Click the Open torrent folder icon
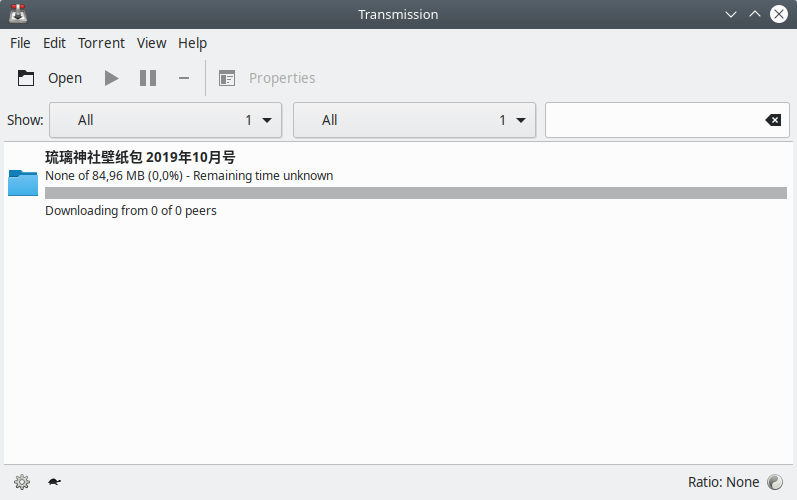Image resolution: width=797 pixels, height=500 pixels. 26,78
